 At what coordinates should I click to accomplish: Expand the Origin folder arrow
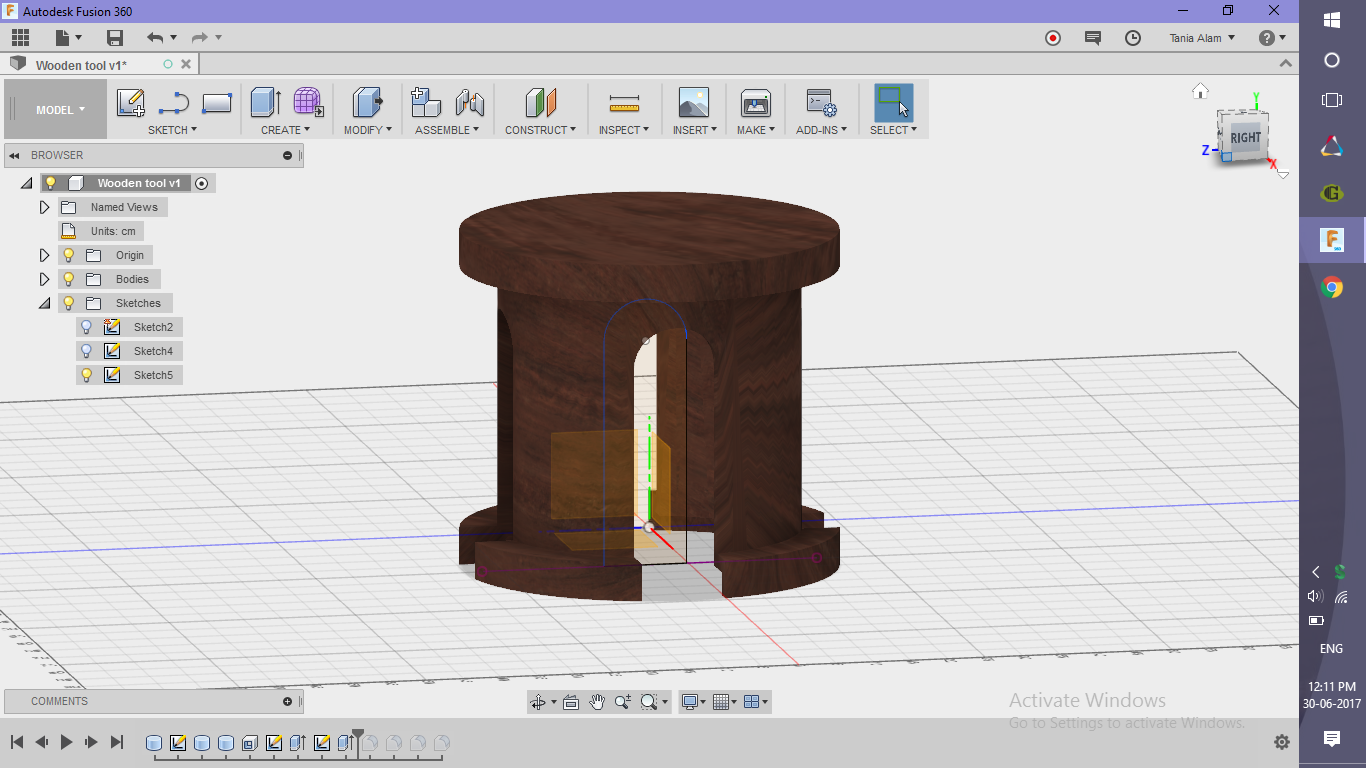point(44,255)
